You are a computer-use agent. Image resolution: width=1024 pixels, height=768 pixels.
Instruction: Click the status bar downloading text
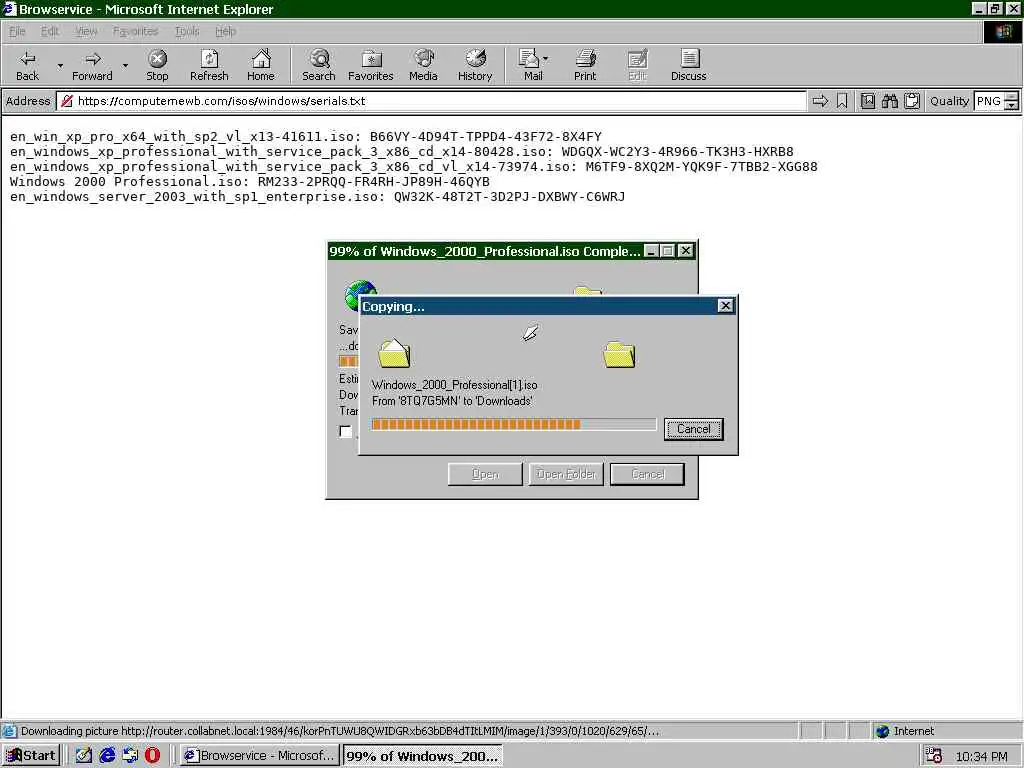(340, 731)
